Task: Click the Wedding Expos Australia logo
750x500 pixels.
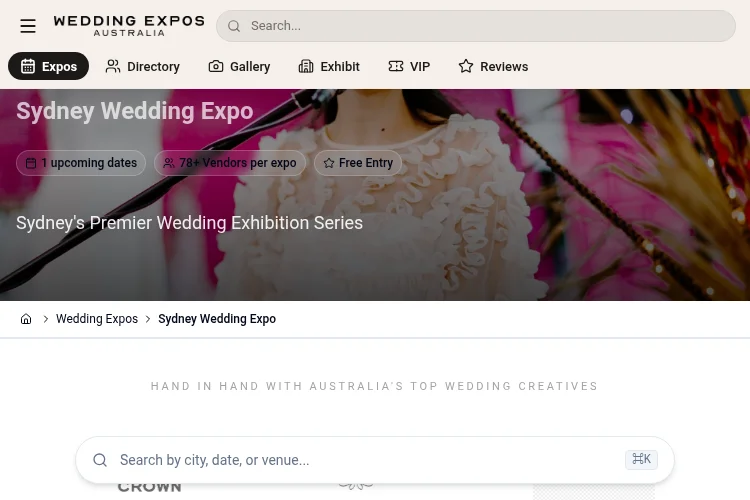Action: [129, 26]
